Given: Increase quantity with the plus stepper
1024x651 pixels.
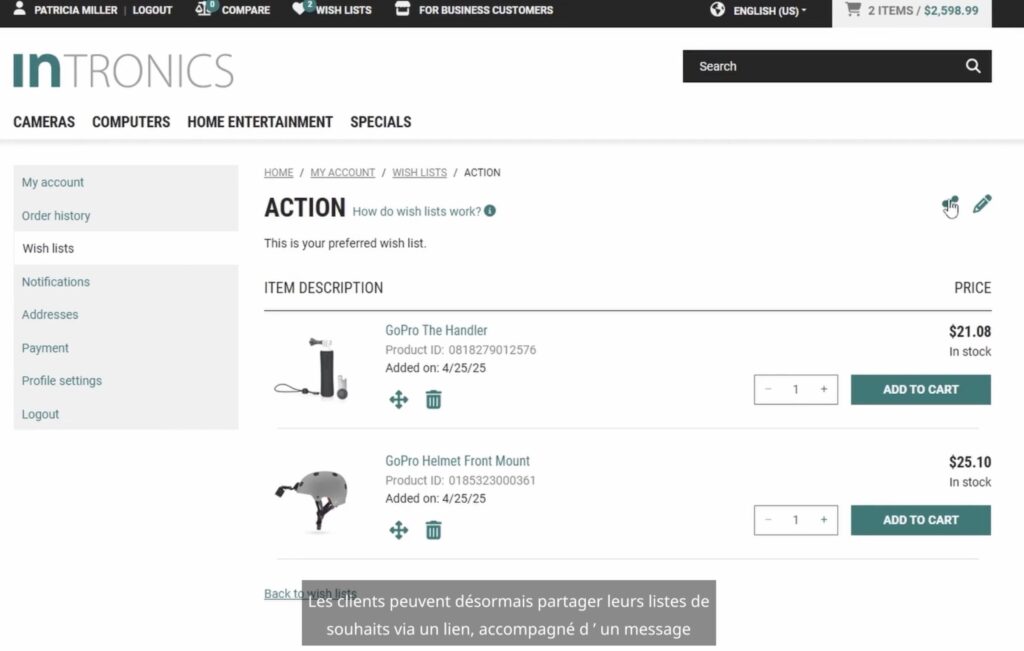Looking at the screenshot, I should pos(823,389).
